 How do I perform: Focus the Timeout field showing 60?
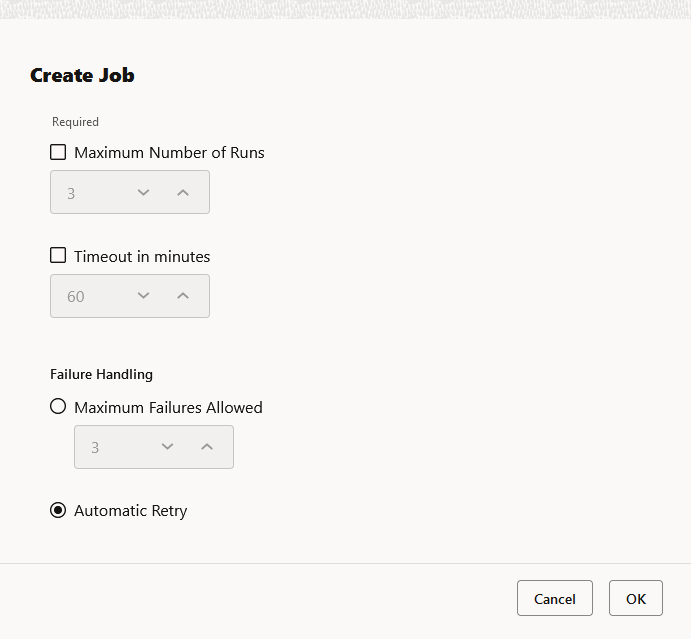click(x=88, y=296)
